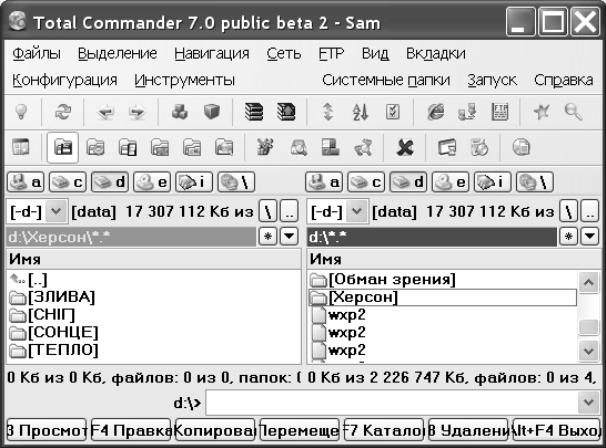Open the Инструменты menu
This screenshot has height=448, width=606.
click(184, 80)
